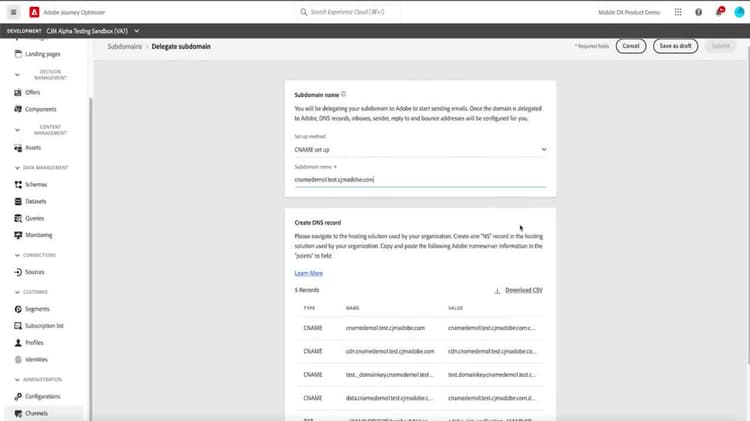Open the app switcher grid
The height and width of the screenshot is (421, 750).
pyautogui.click(x=678, y=12)
